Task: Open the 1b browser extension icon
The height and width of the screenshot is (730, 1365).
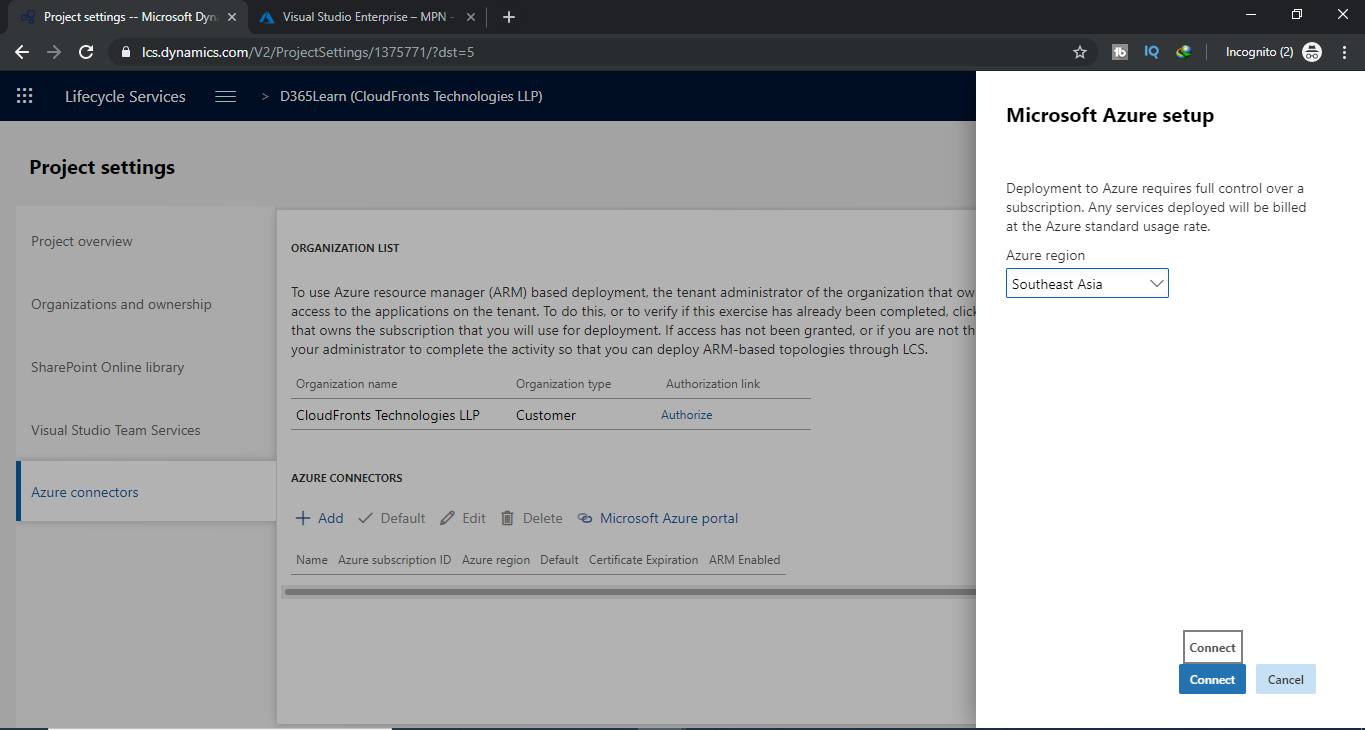Action: pos(1120,52)
